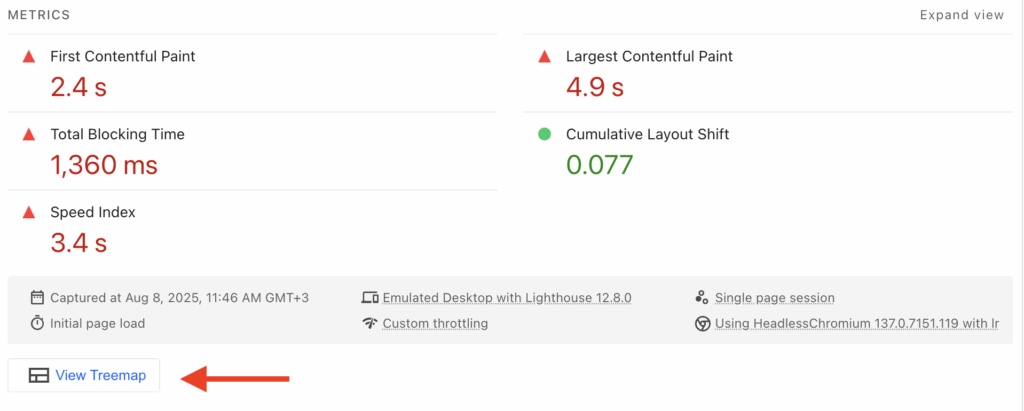Click the device icon beside Emulated Desktop
1024x411 pixels.
click(x=369, y=298)
